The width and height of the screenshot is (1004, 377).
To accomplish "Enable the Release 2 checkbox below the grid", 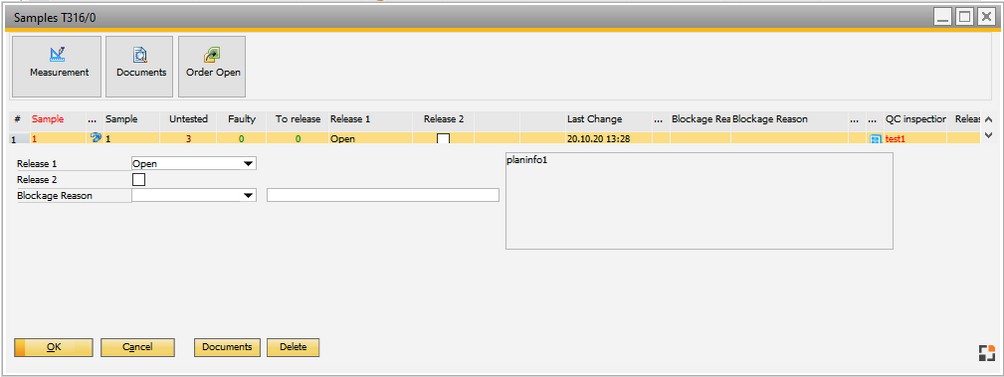I will (138, 180).
